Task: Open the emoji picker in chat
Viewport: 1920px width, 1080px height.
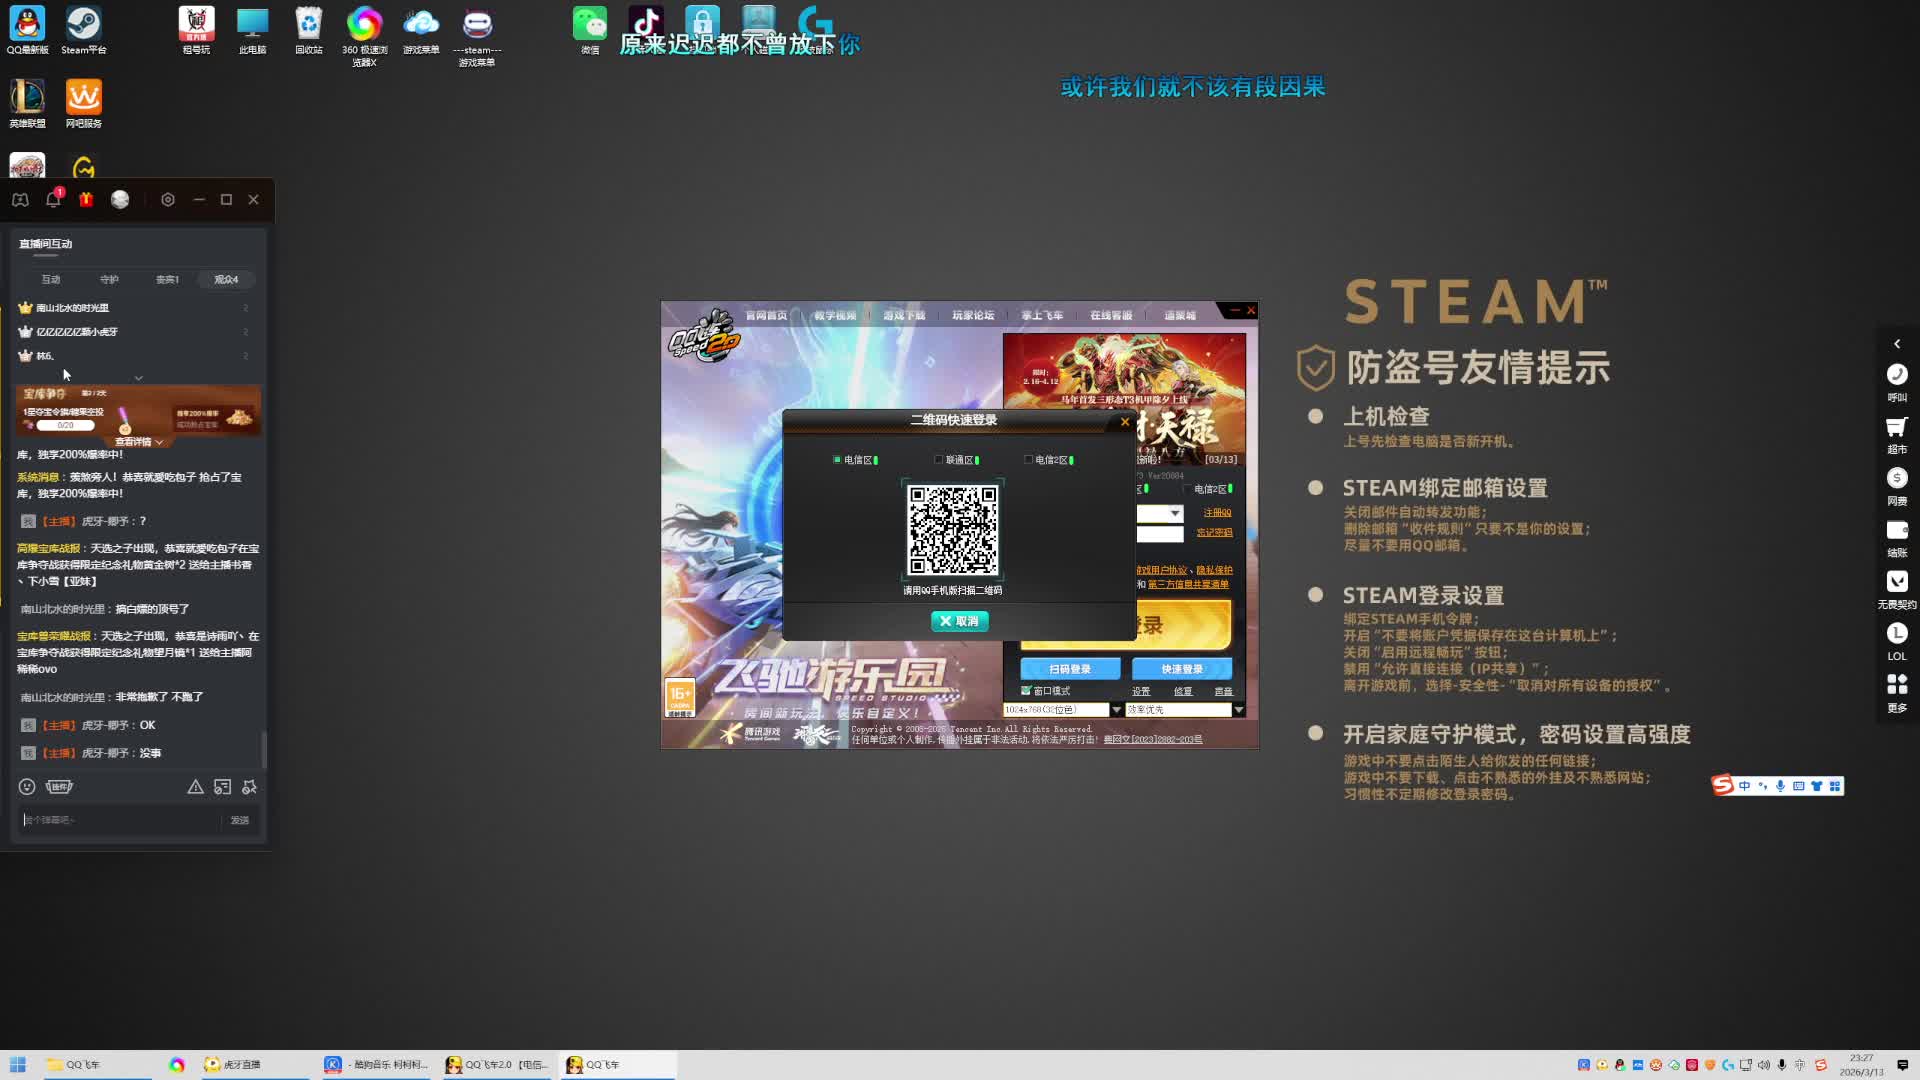Action: tap(27, 787)
